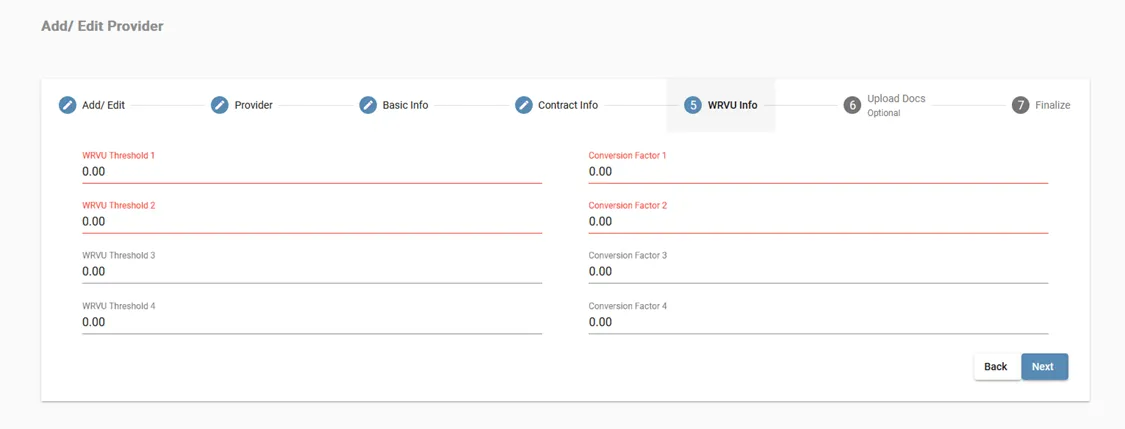The height and width of the screenshot is (429, 1125).
Task: Click into the Conversion Factor 2 field
Action: pyautogui.click(x=817, y=222)
